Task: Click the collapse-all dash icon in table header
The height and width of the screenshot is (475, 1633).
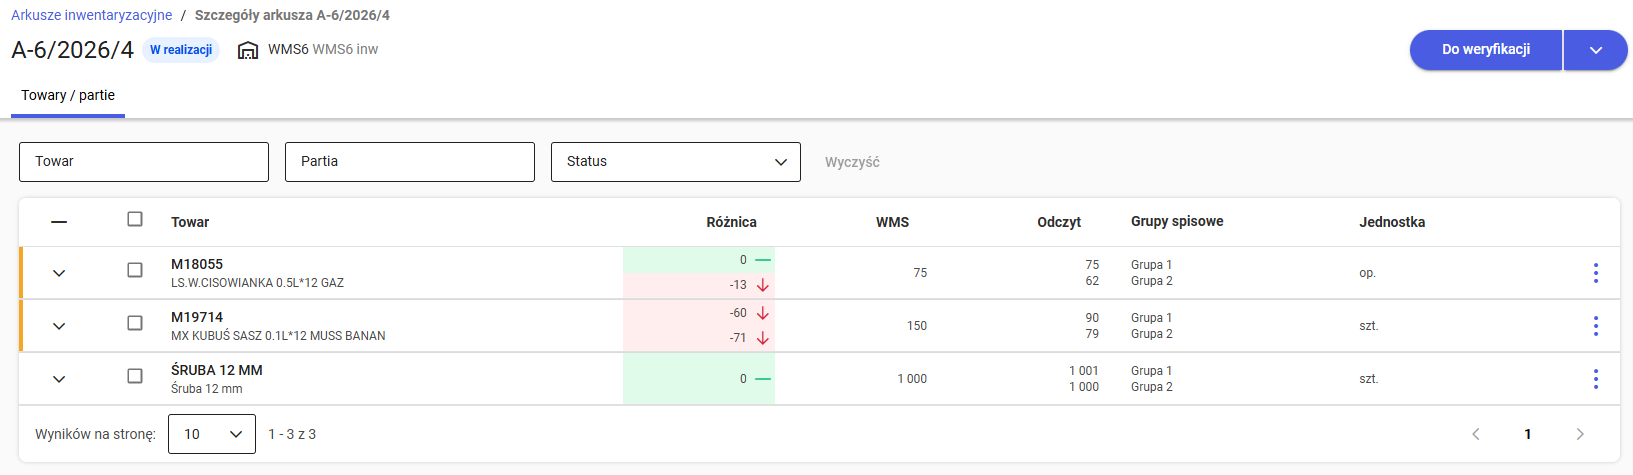Action: (59, 222)
